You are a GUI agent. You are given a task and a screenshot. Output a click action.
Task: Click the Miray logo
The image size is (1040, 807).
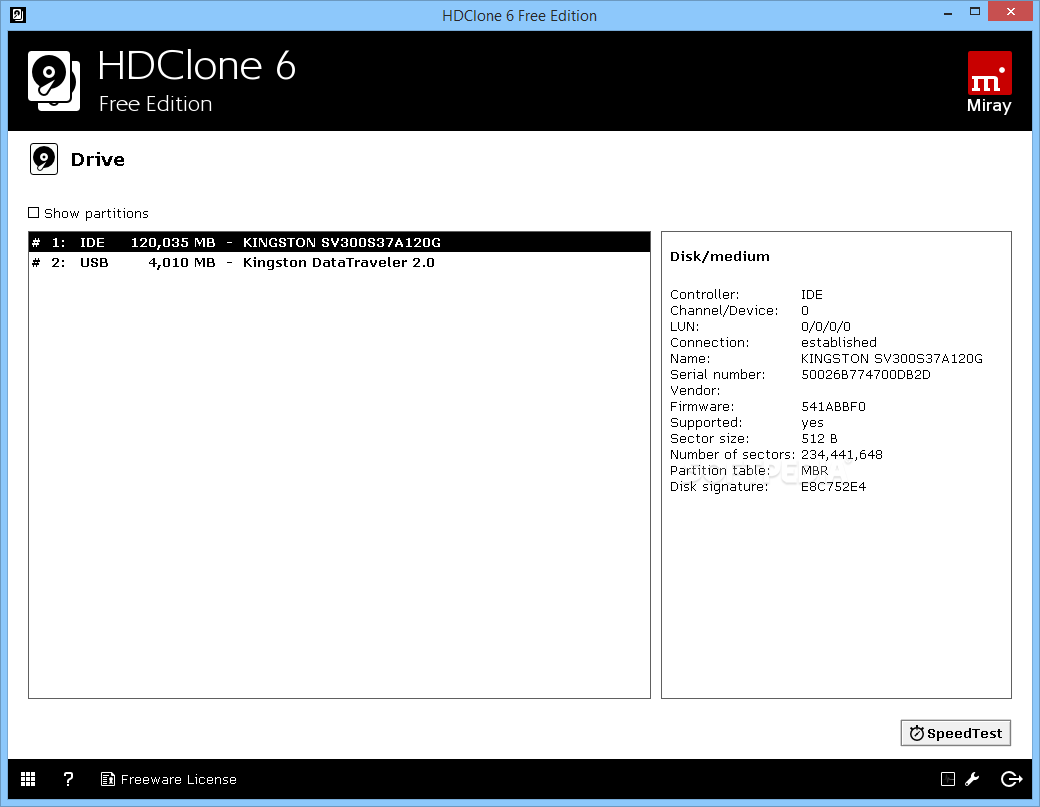pos(990,82)
